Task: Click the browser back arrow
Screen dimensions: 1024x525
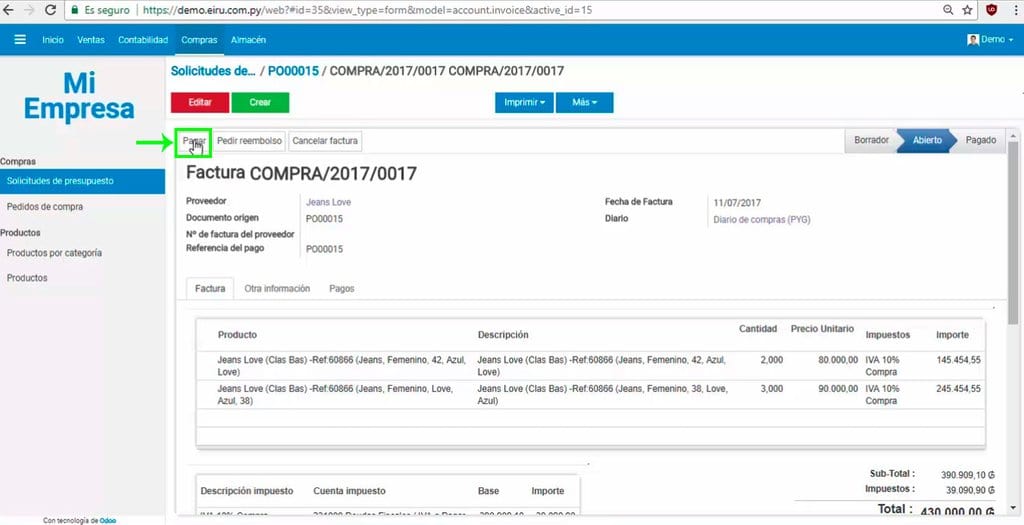Action: coord(11,10)
